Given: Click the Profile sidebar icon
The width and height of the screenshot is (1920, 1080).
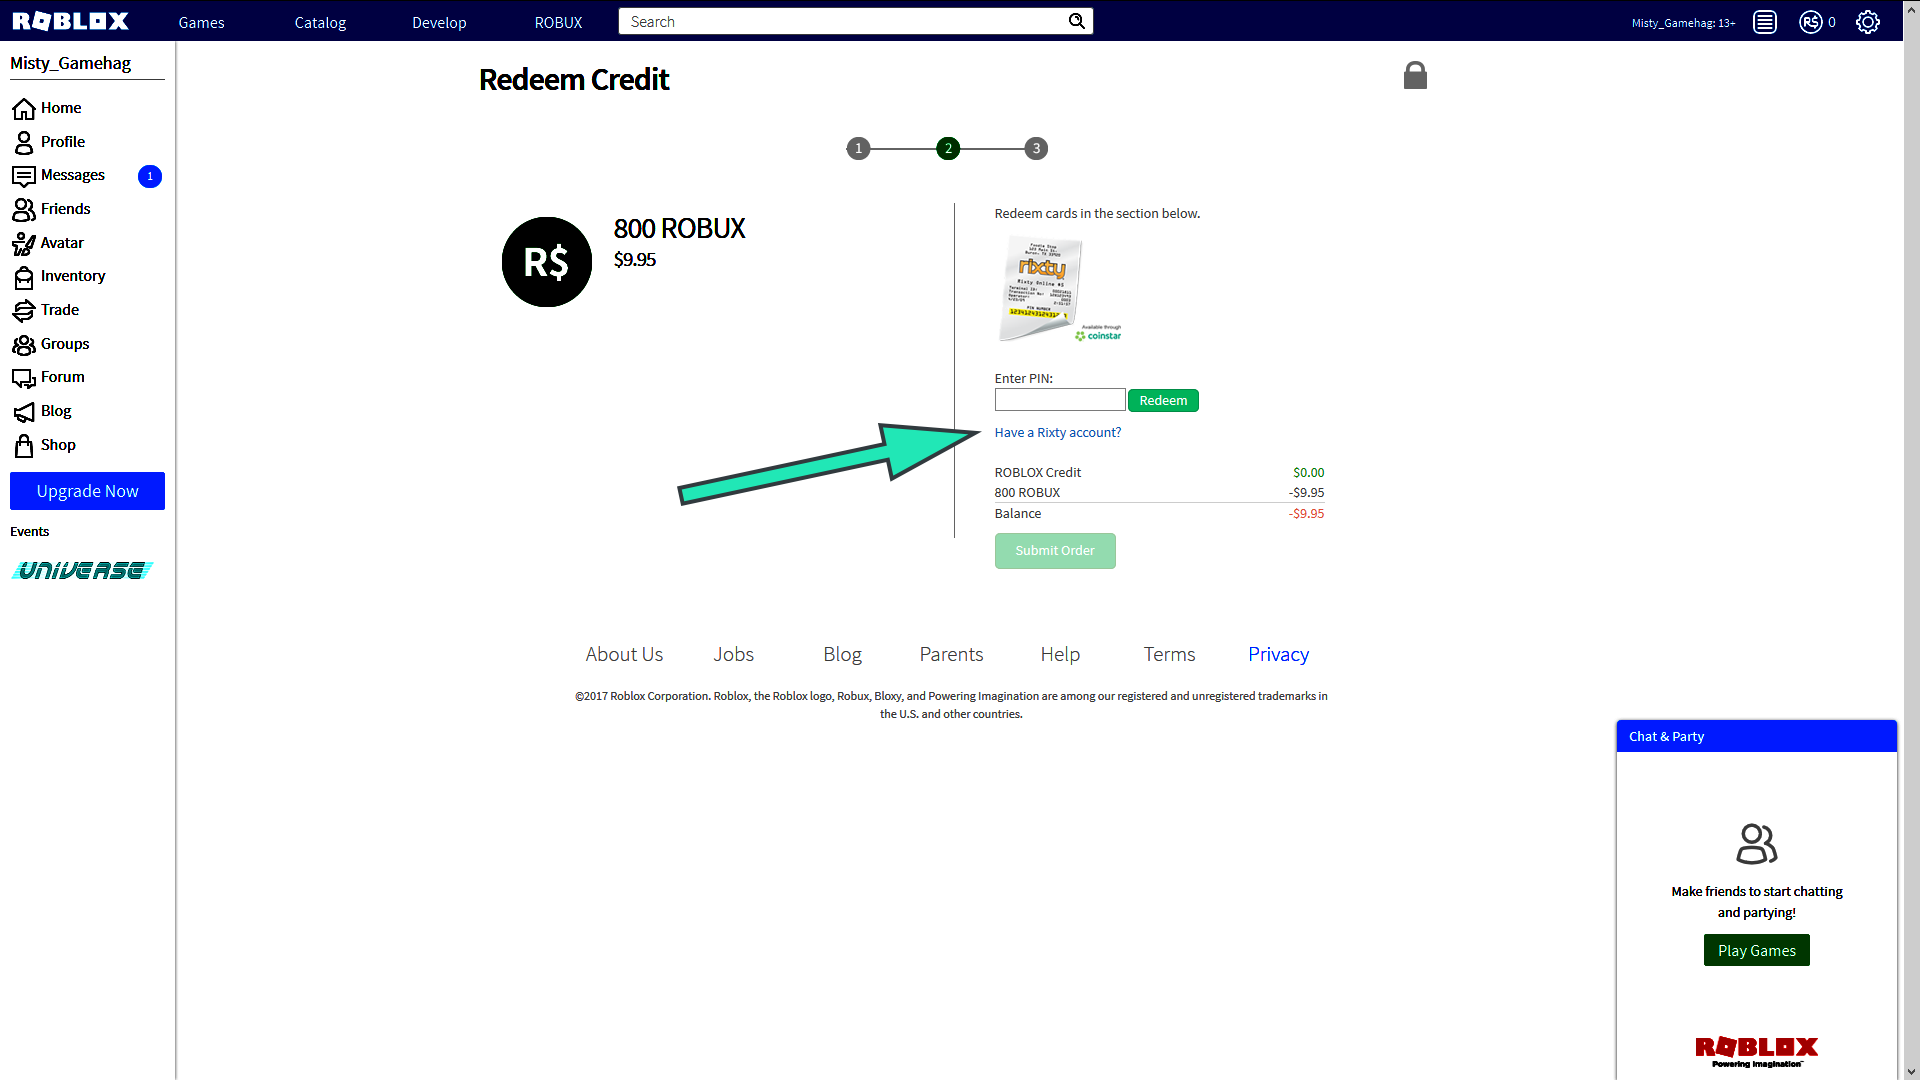Looking at the screenshot, I should [x=24, y=141].
